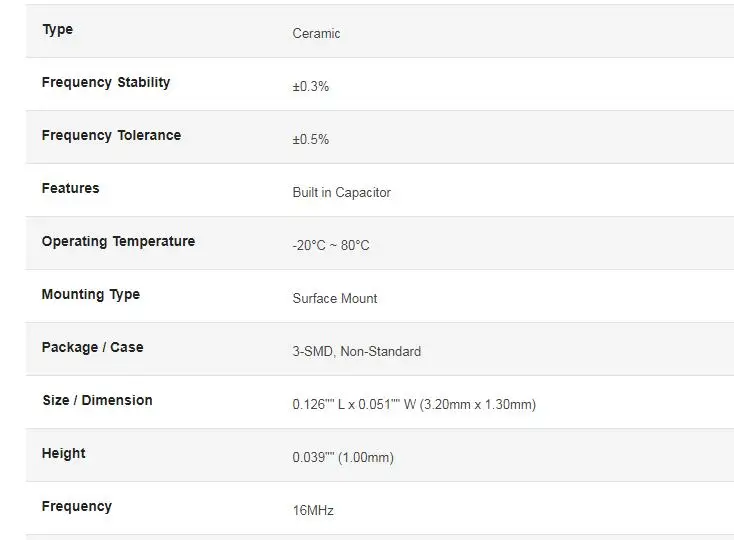The image size is (734, 540).
Task: Select the -20°C ~ 80°C value
Action: tap(330, 246)
